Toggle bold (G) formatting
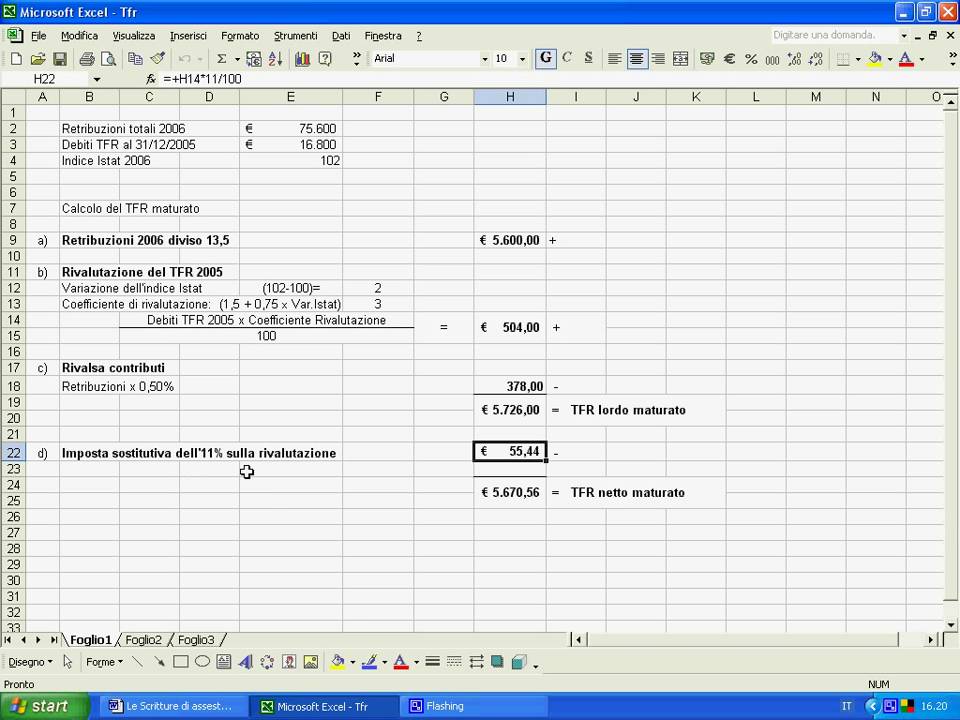The width and height of the screenshot is (960, 720). [x=546, y=59]
